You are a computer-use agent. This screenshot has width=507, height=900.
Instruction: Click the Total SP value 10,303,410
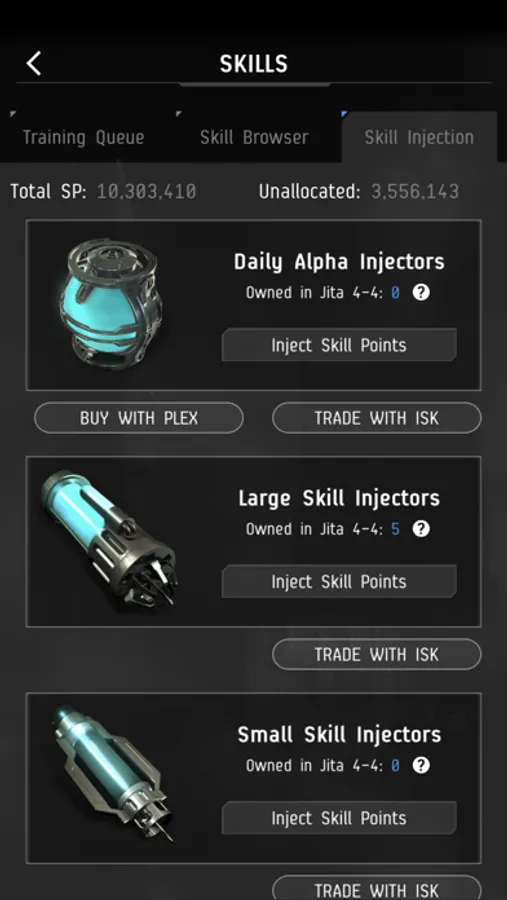[146, 191]
